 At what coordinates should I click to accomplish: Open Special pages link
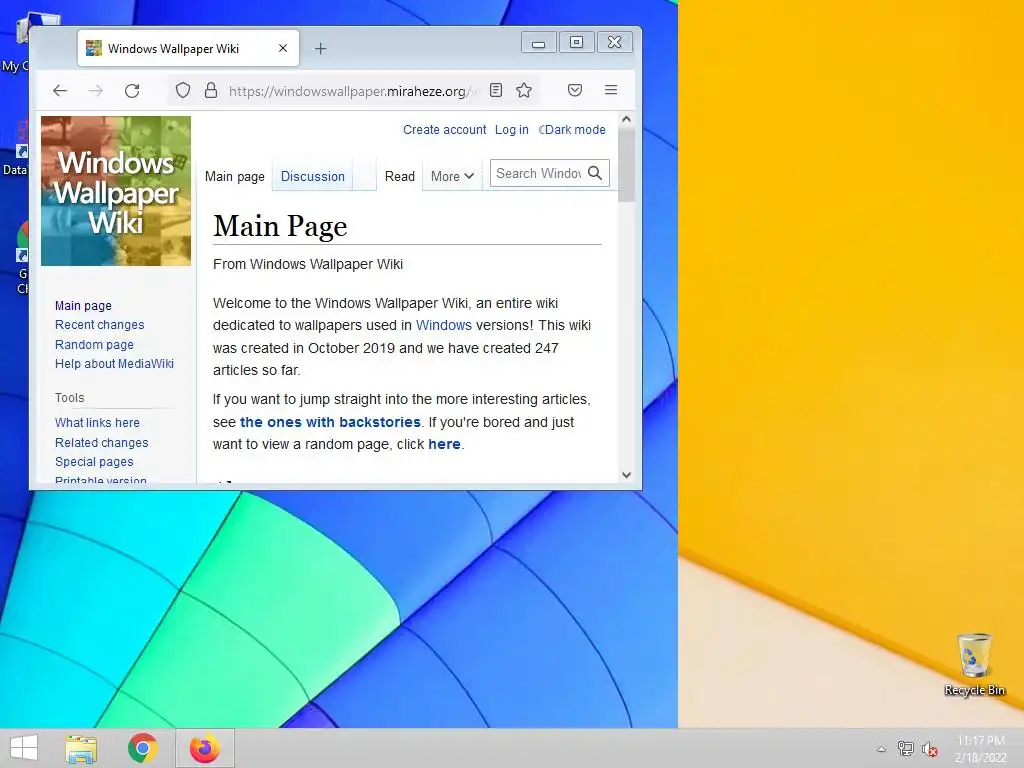94,462
